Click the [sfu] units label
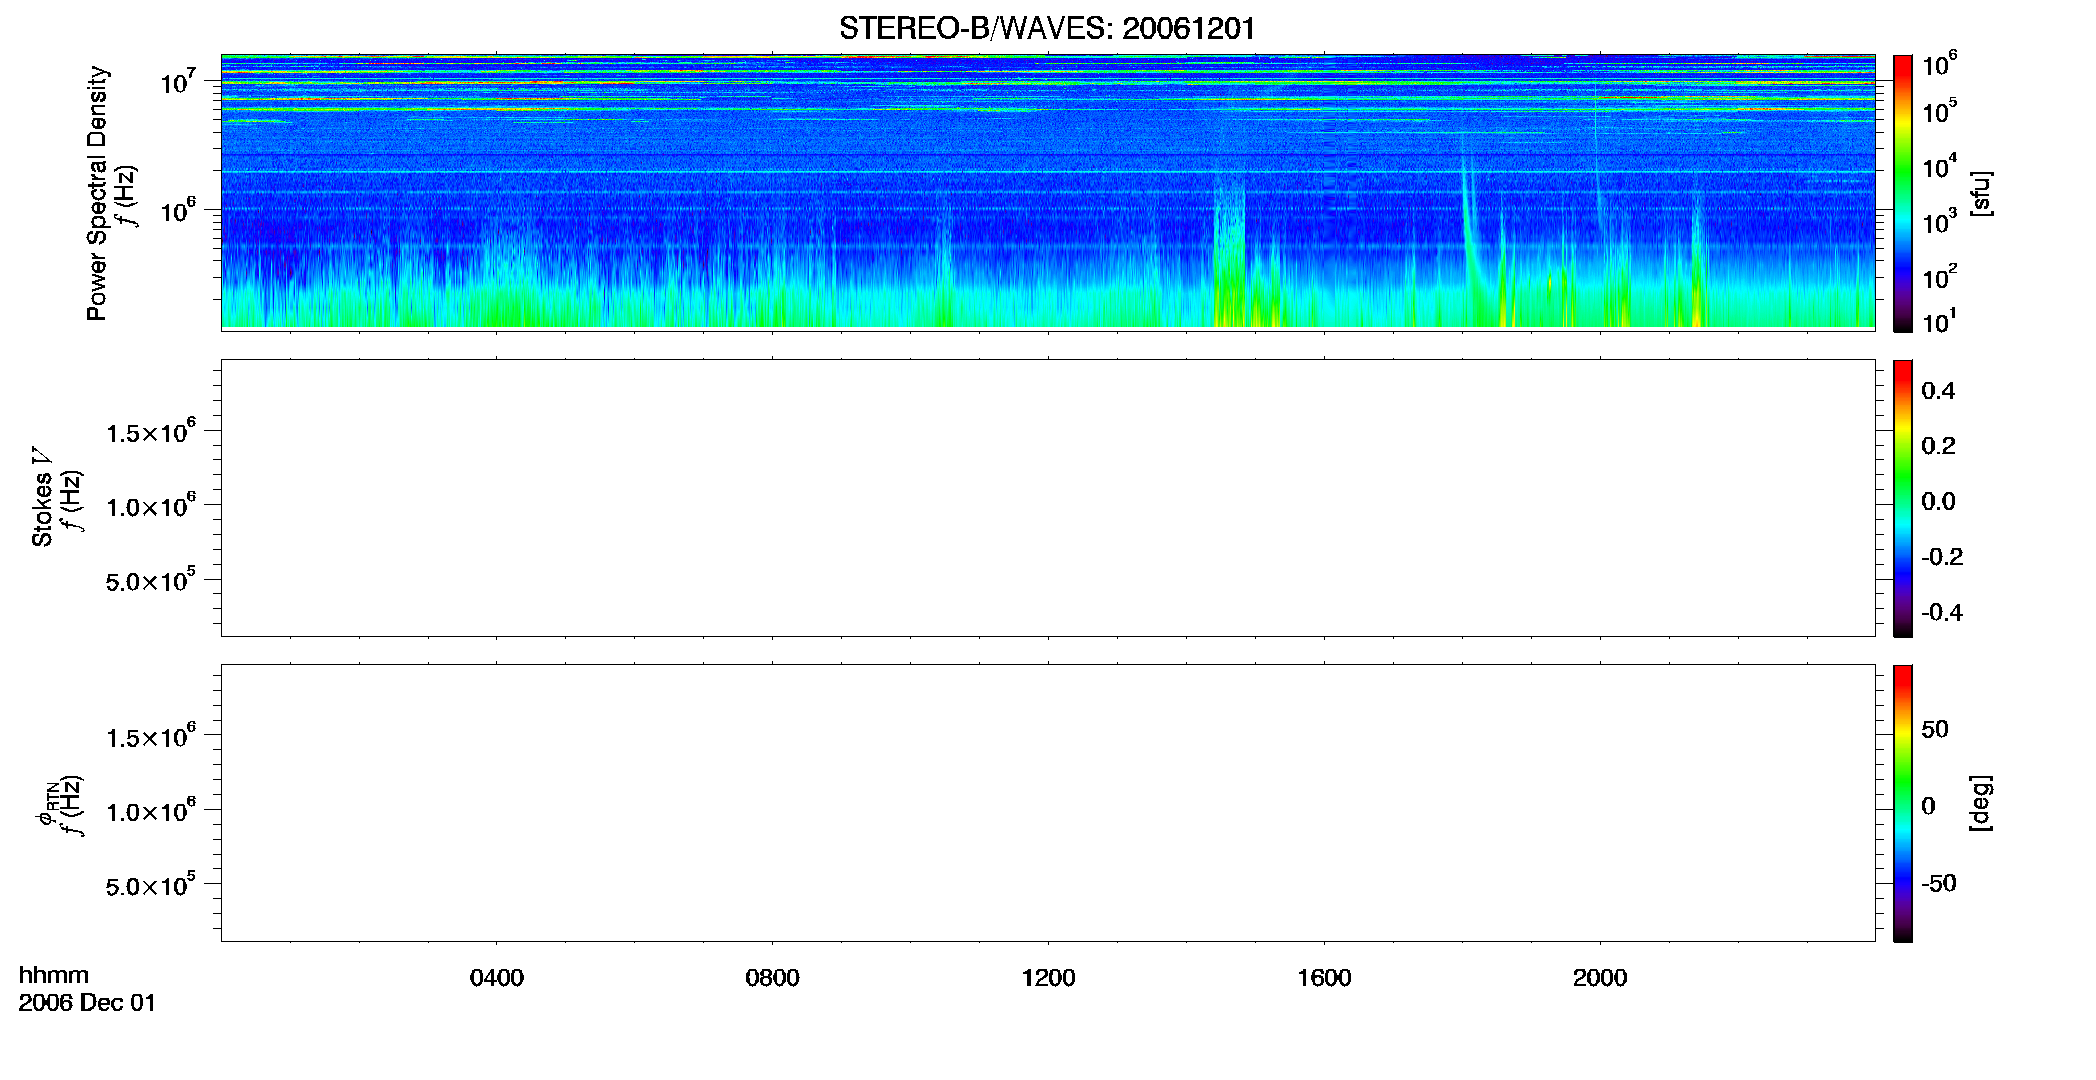This screenshot has width=2096, height=1080. [1981, 193]
